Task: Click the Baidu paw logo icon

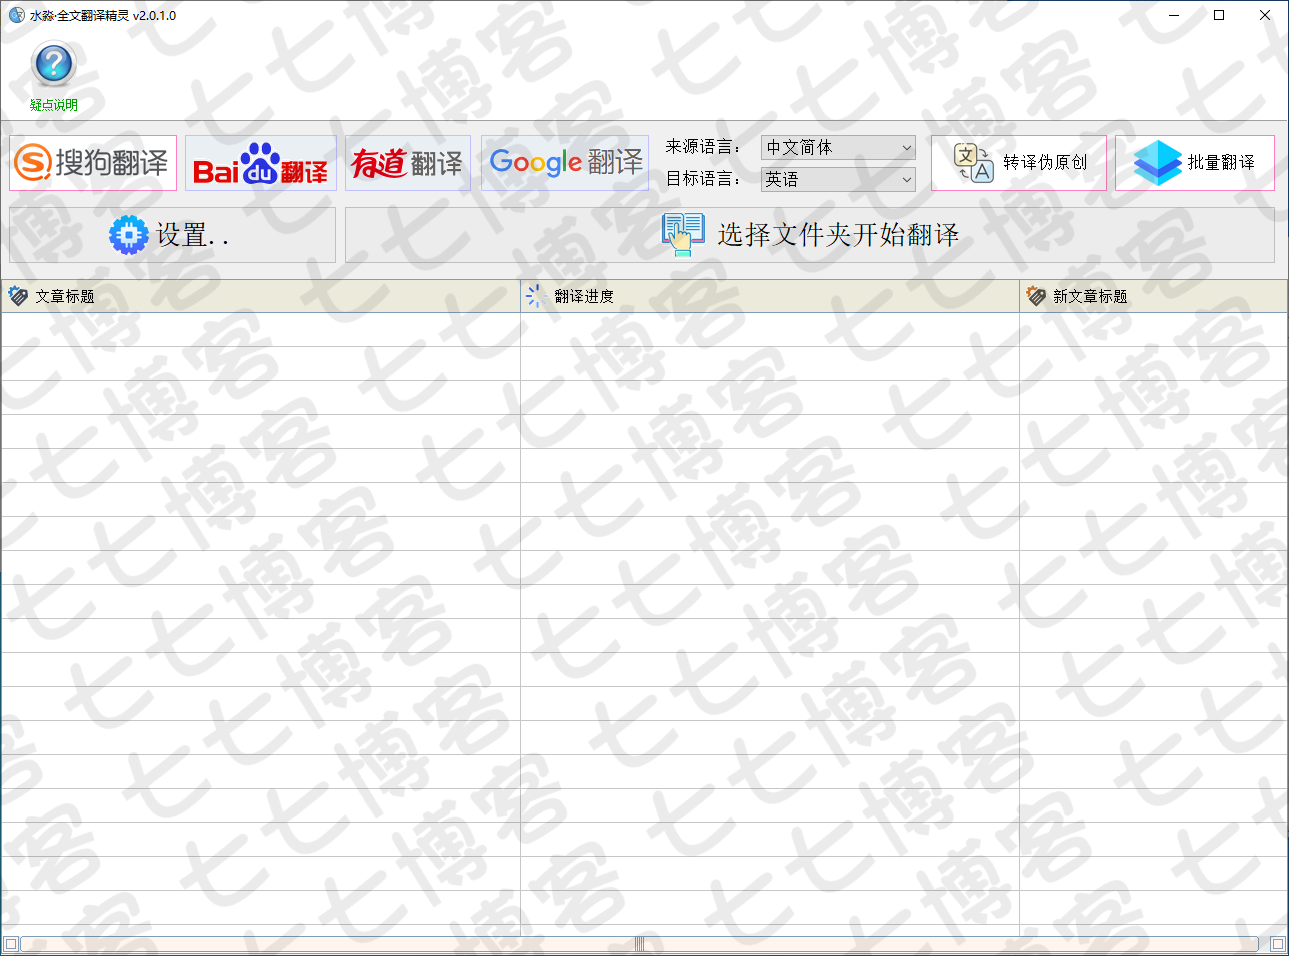Action: click(261, 163)
